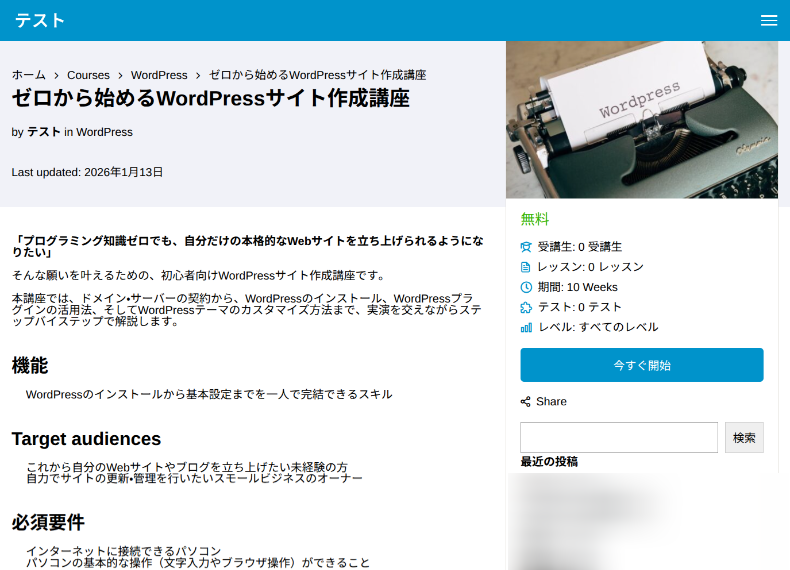Click the WordPressのインストールから基本設定 feature line
The image size is (790, 570).
pos(209,395)
